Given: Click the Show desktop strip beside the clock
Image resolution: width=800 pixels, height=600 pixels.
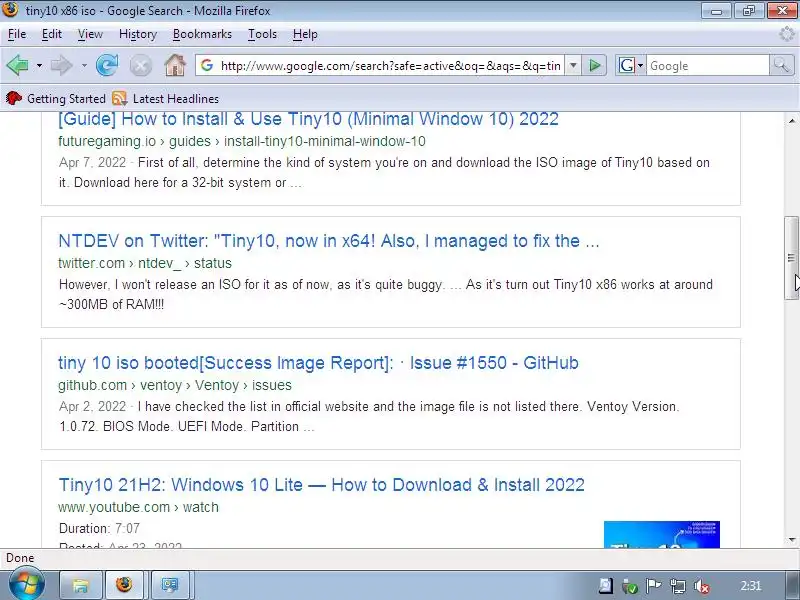Looking at the screenshot, I should 792,585.
